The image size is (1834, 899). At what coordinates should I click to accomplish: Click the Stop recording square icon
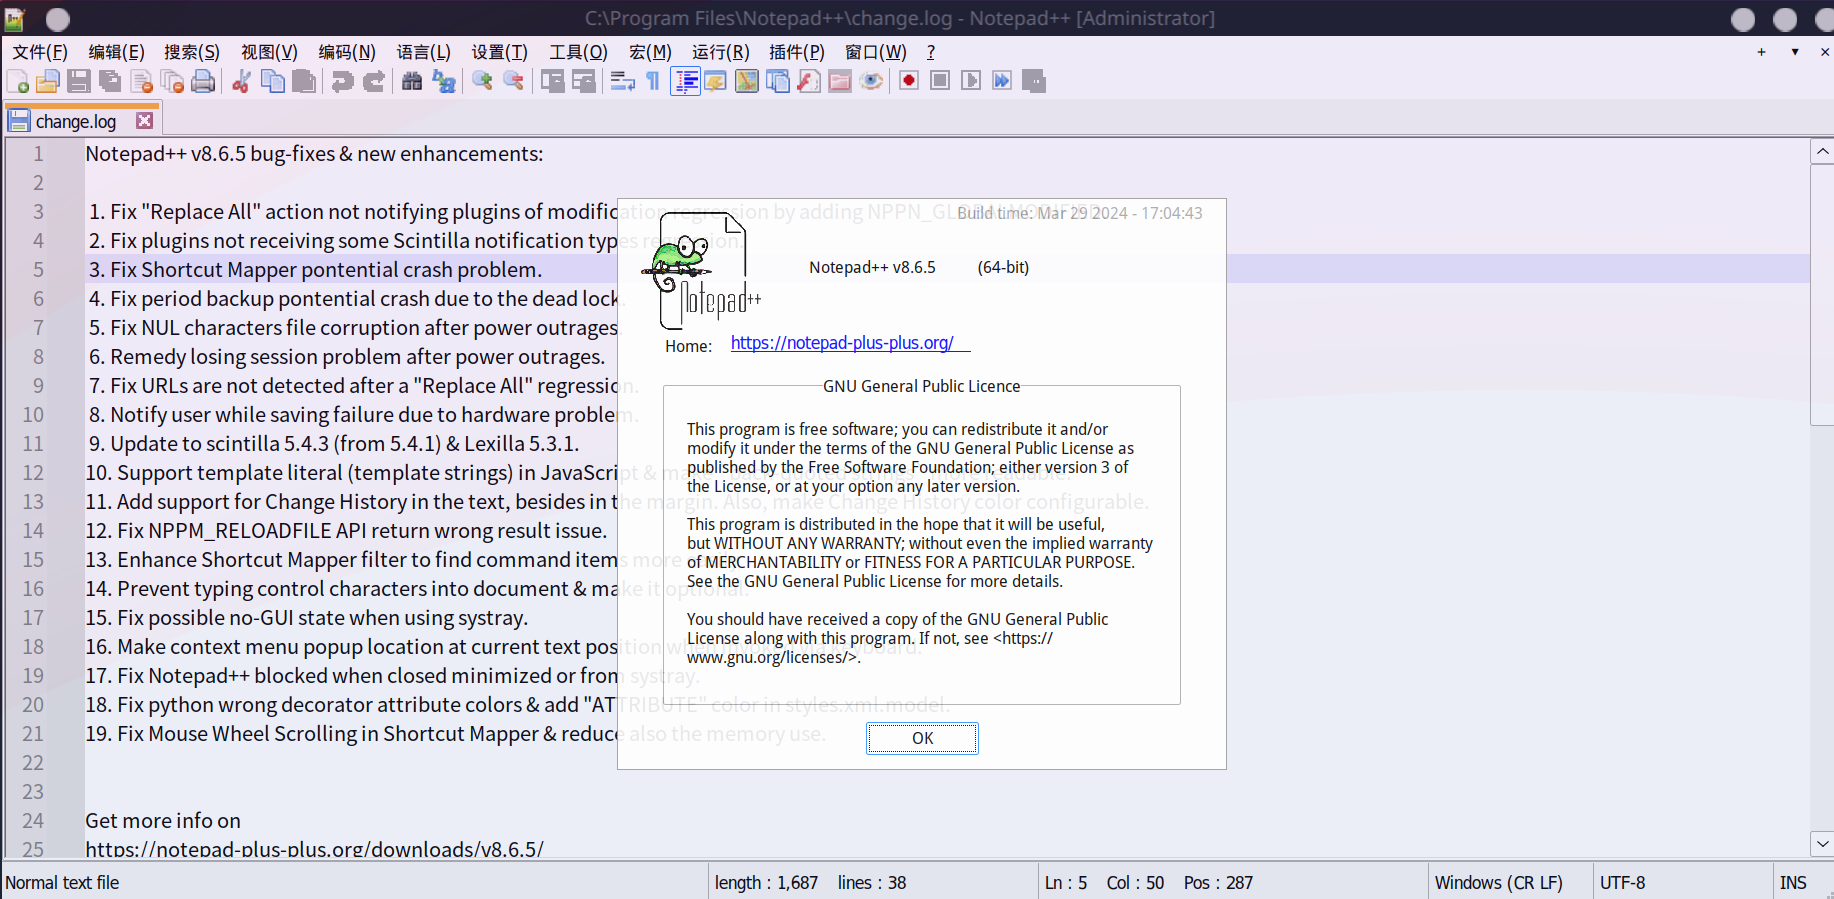[940, 81]
